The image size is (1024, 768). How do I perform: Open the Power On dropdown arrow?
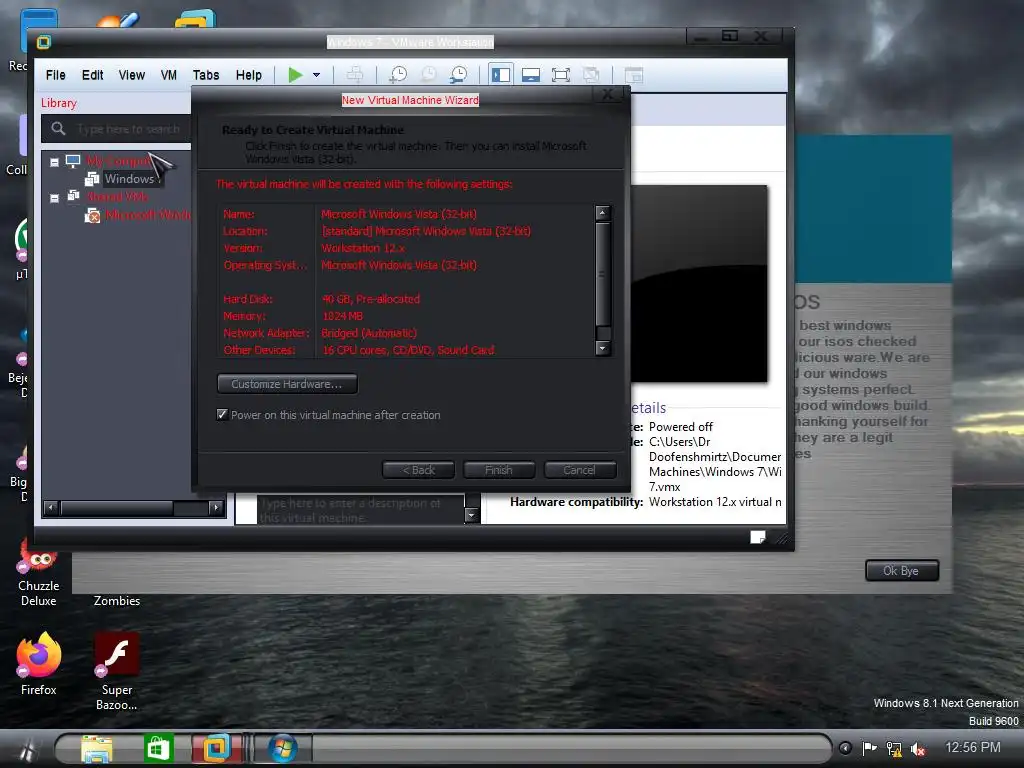(x=317, y=75)
